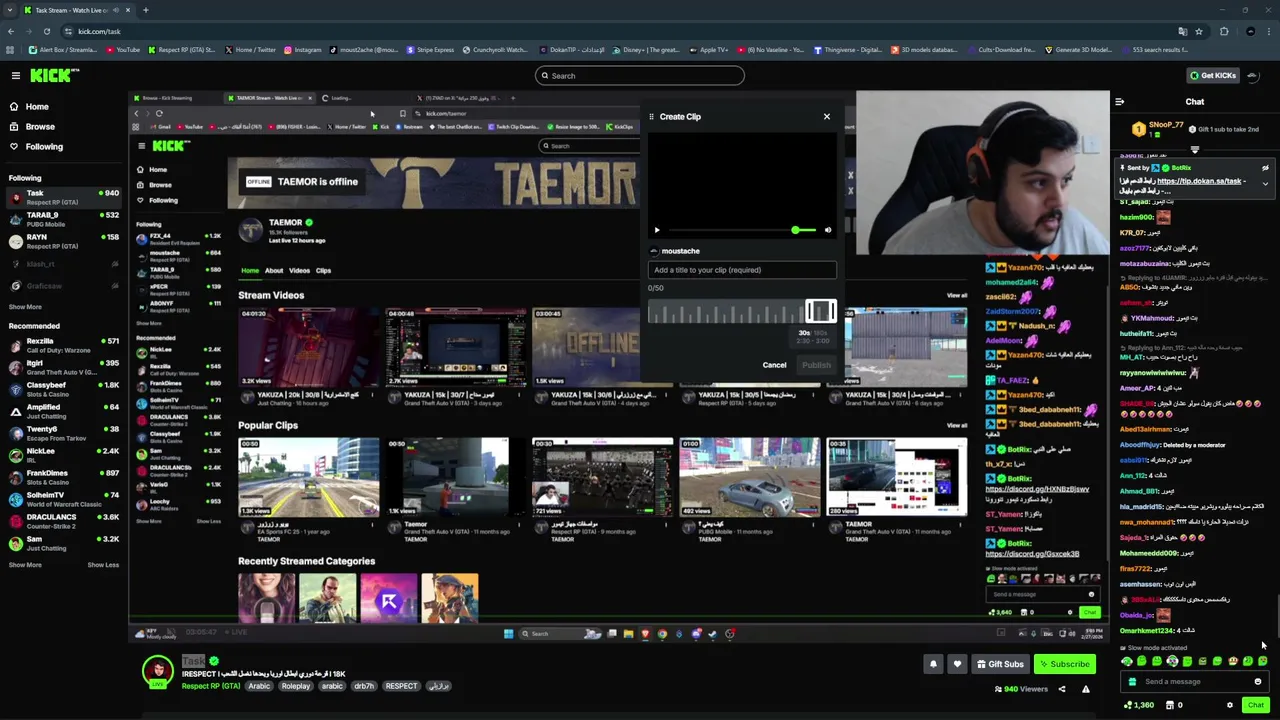1280x720 pixels.
Task: Open Rexzilla recommended channel
Action: pyautogui.click(x=64, y=345)
